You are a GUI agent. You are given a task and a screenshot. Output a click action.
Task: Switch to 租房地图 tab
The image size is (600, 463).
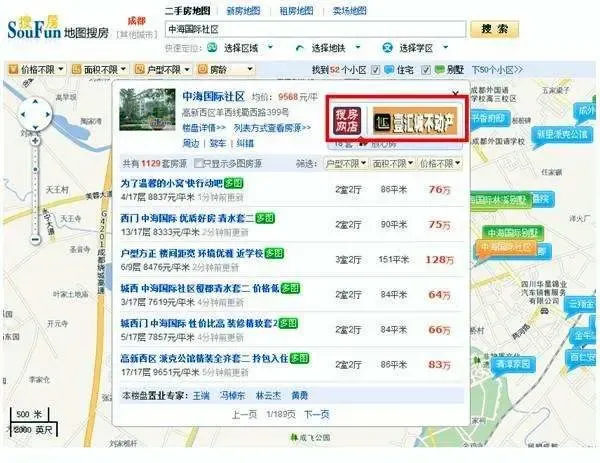[x=296, y=11]
